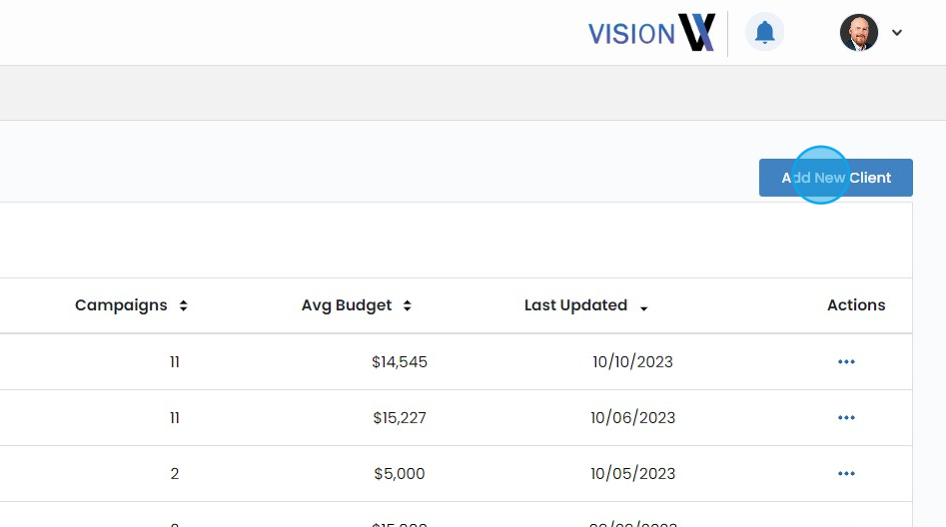
Task: Sort table by Avg Budget header label
Action: click(347, 305)
